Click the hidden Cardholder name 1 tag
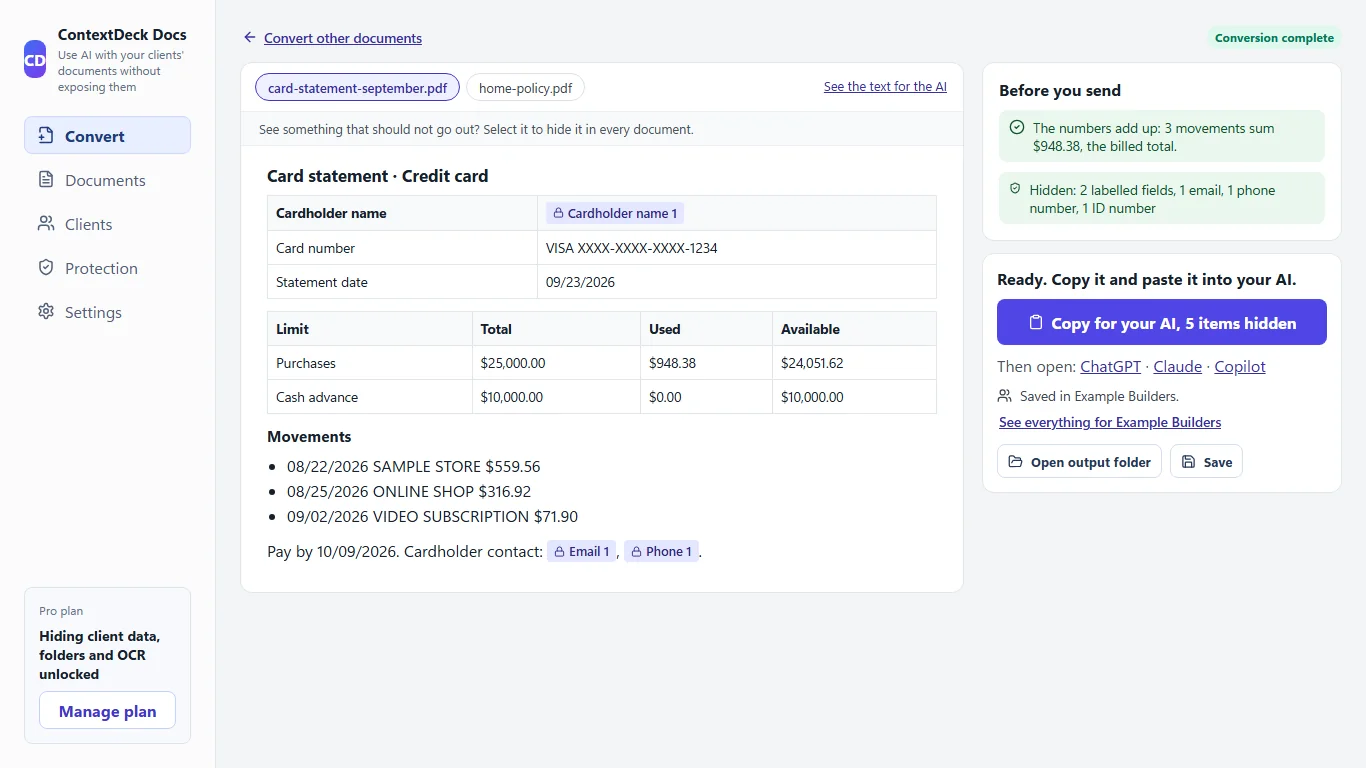Viewport: 1366px width, 768px height. (615, 213)
